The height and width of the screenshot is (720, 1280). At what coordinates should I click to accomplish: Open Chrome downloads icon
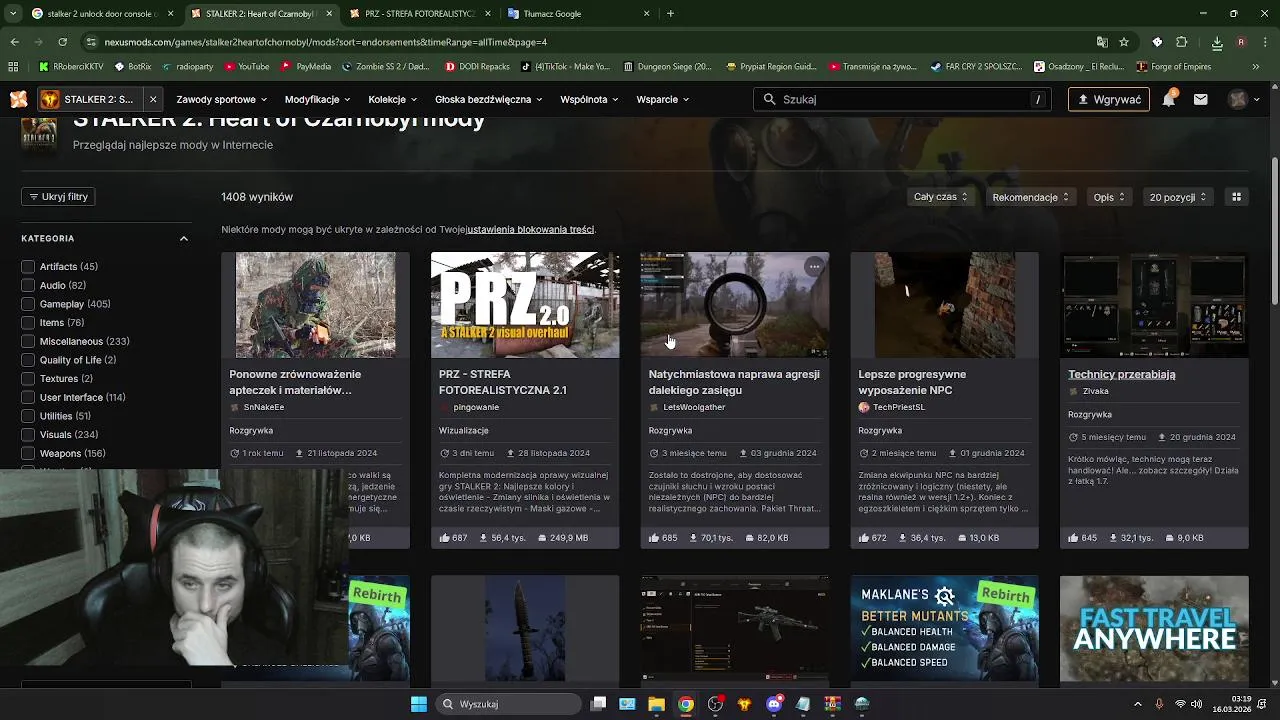pos(1217,42)
